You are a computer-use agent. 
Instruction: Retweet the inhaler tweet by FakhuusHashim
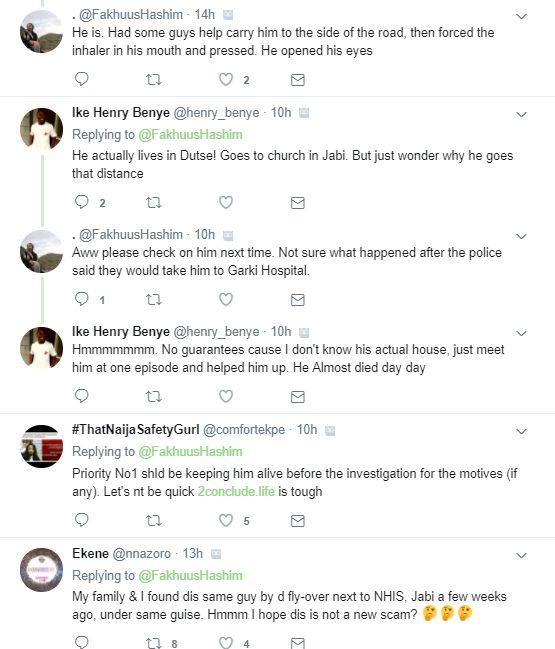[x=154, y=79]
